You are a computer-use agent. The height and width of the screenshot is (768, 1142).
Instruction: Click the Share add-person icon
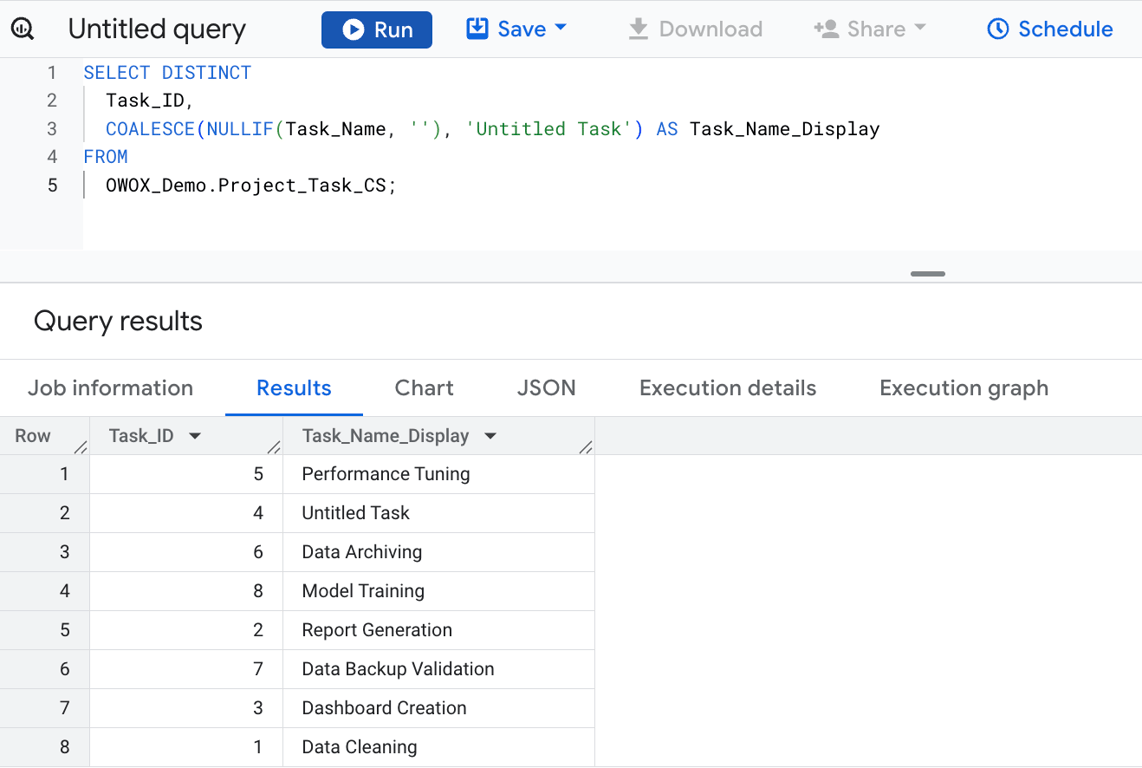pyautogui.click(x=826, y=29)
